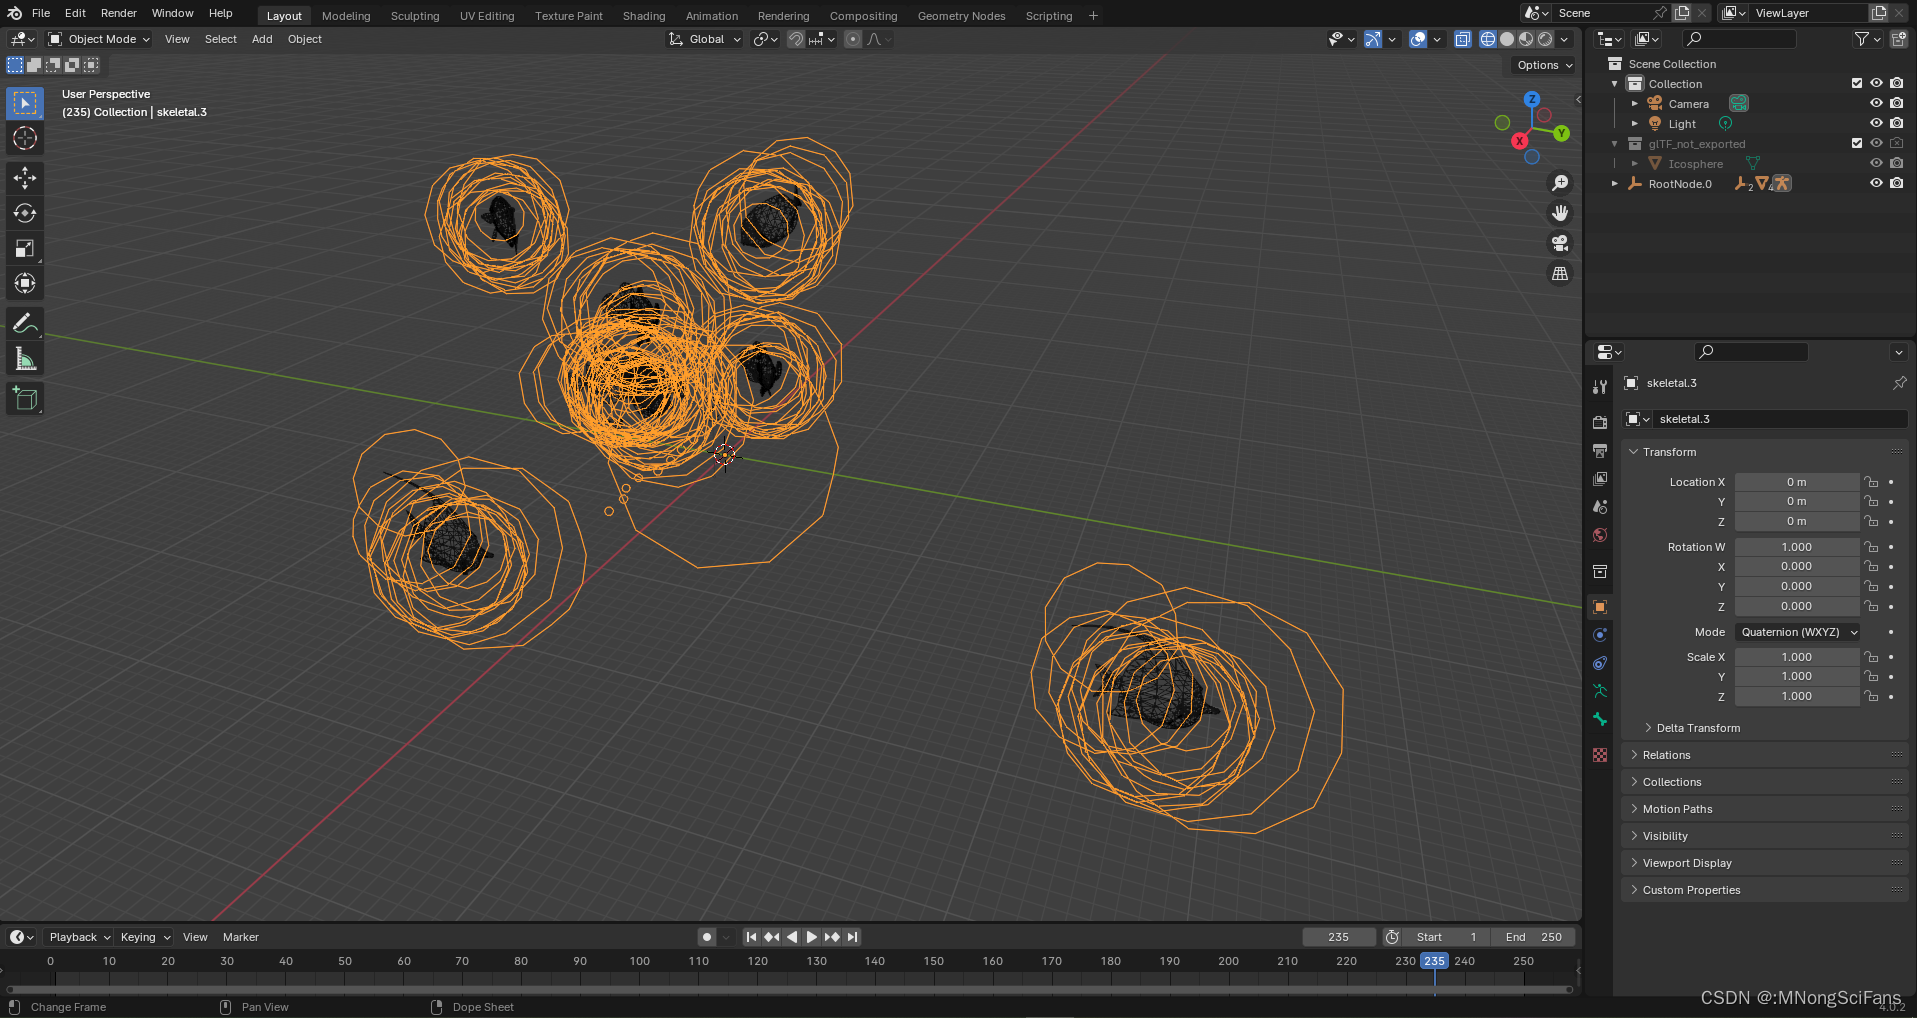This screenshot has height=1018, width=1917.
Task: Activate the Transform tool
Action: pyautogui.click(x=25, y=284)
